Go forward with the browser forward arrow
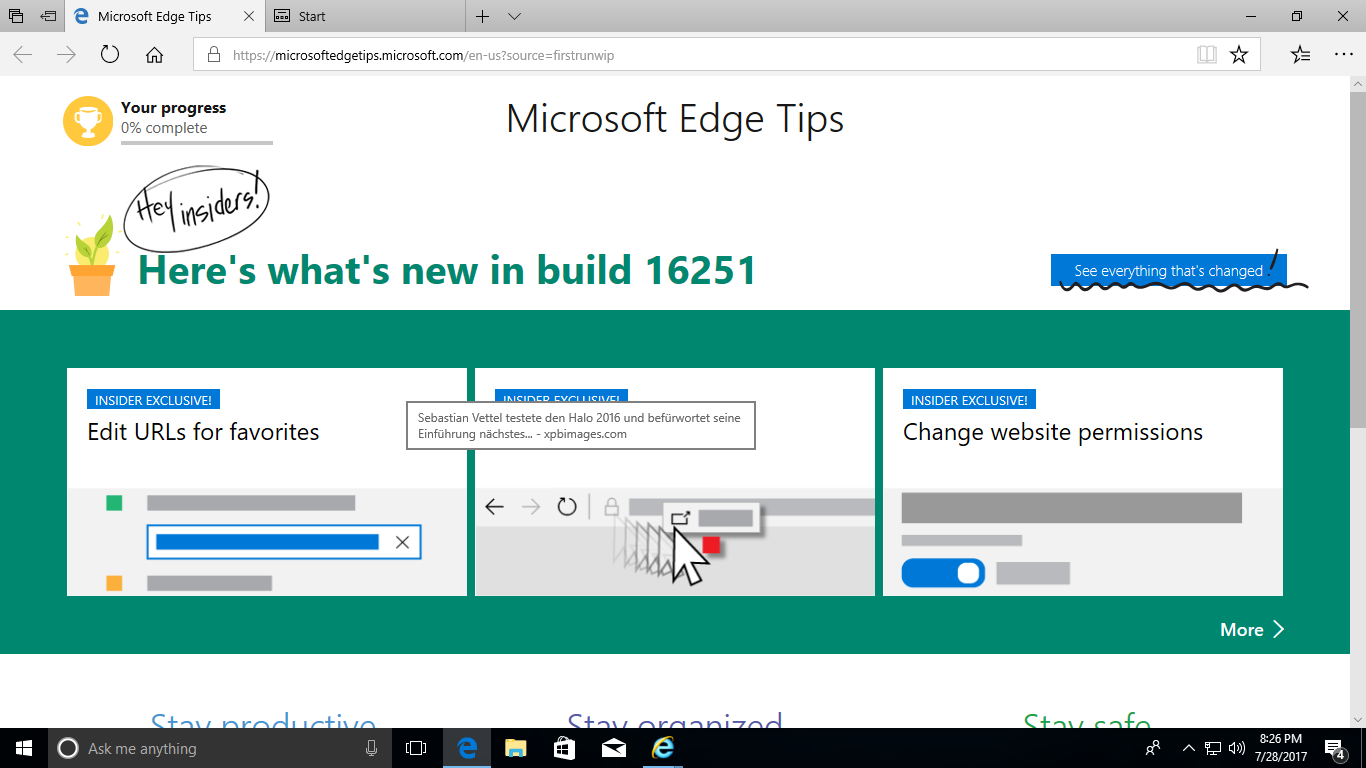Screen dimensions: 1366x768 (x=66, y=55)
